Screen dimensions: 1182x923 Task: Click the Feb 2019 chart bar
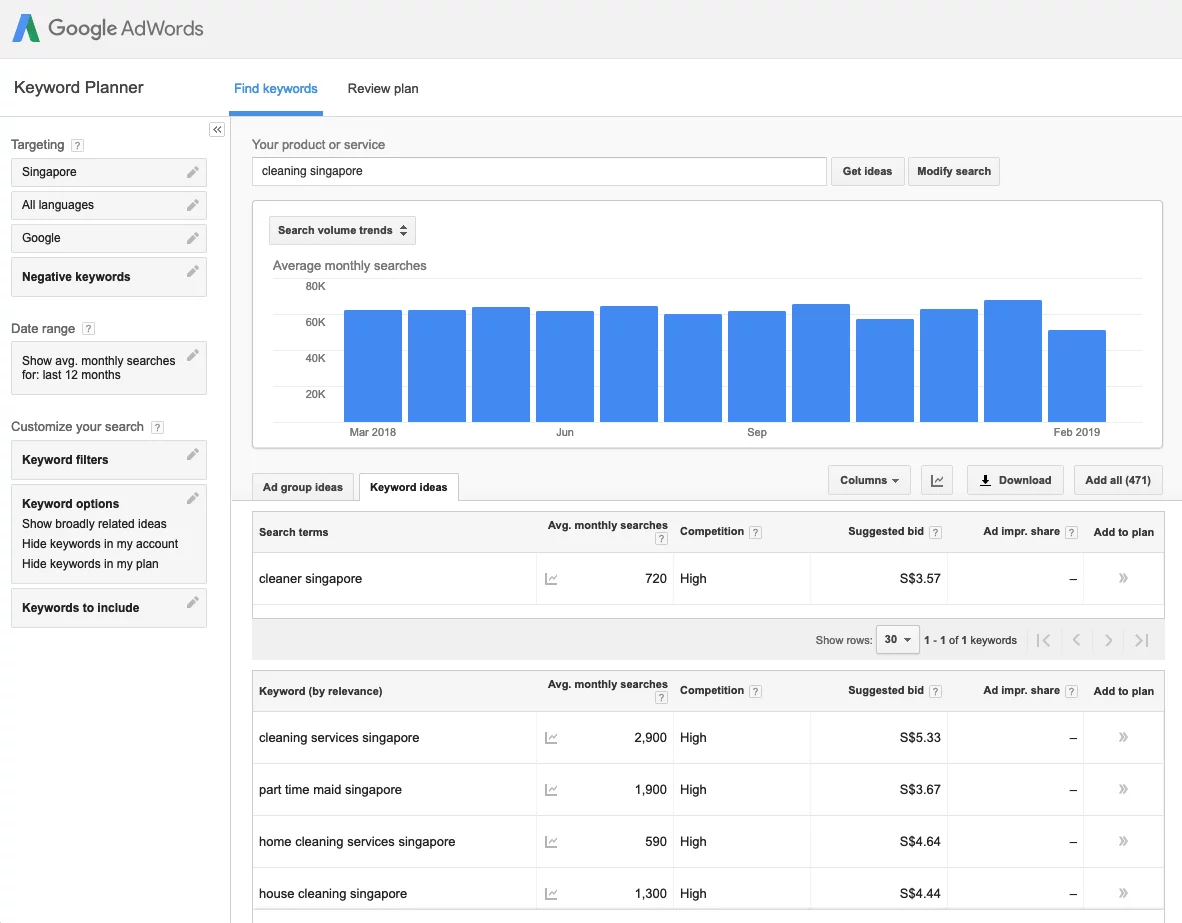tap(1076, 376)
